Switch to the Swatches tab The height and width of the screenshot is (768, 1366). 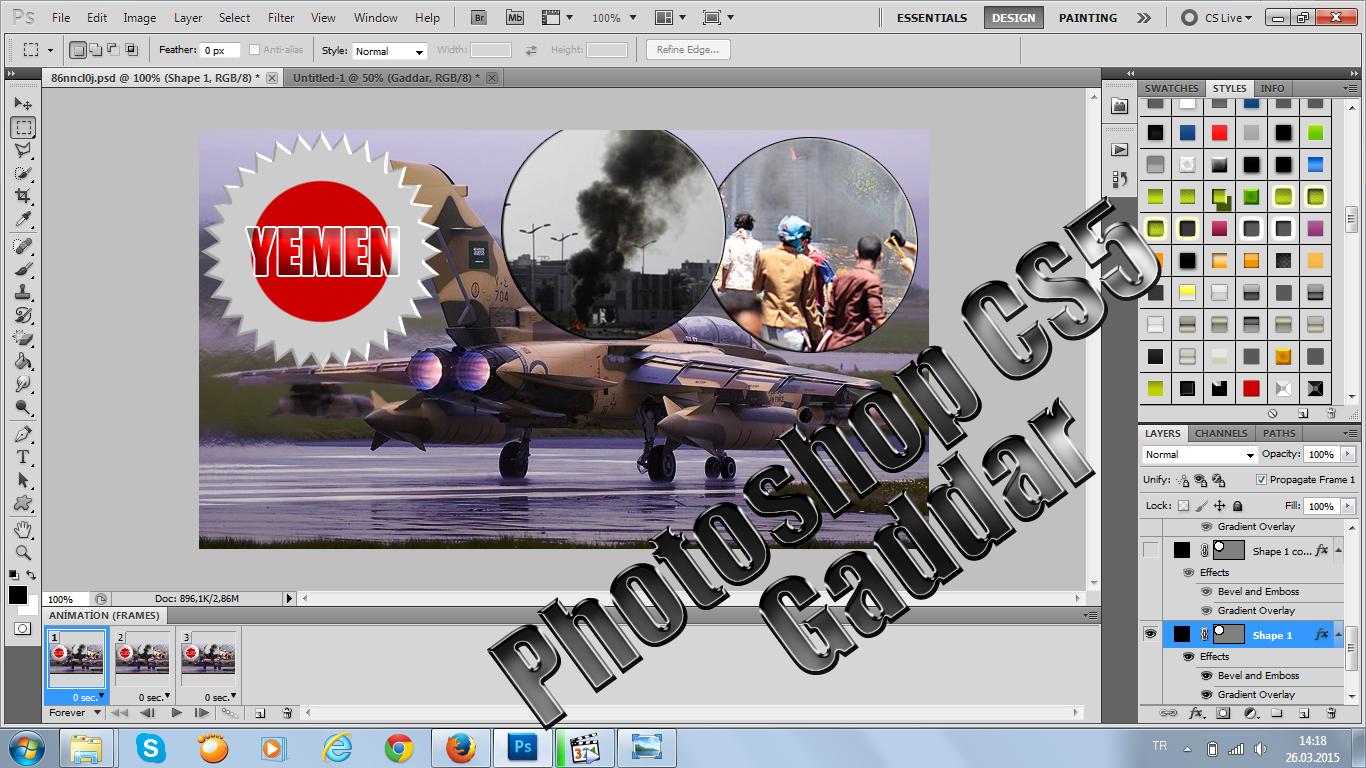tap(1171, 88)
